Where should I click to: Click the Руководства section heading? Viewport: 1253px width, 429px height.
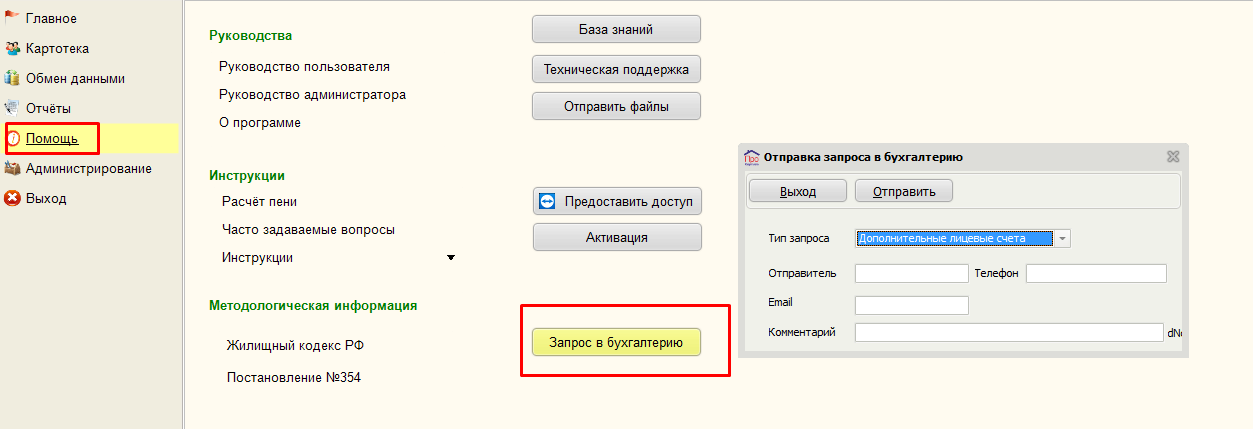pyautogui.click(x=251, y=35)
